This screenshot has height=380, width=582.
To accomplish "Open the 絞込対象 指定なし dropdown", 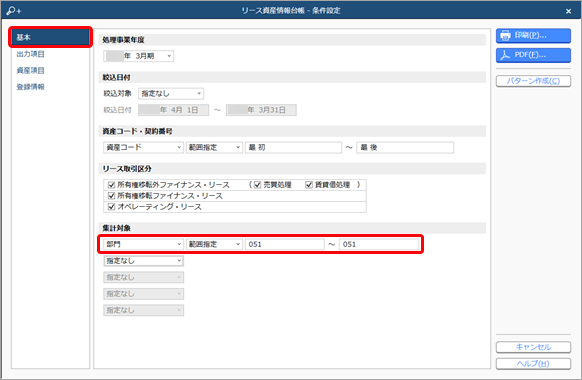I will click(x=171, y=94).
